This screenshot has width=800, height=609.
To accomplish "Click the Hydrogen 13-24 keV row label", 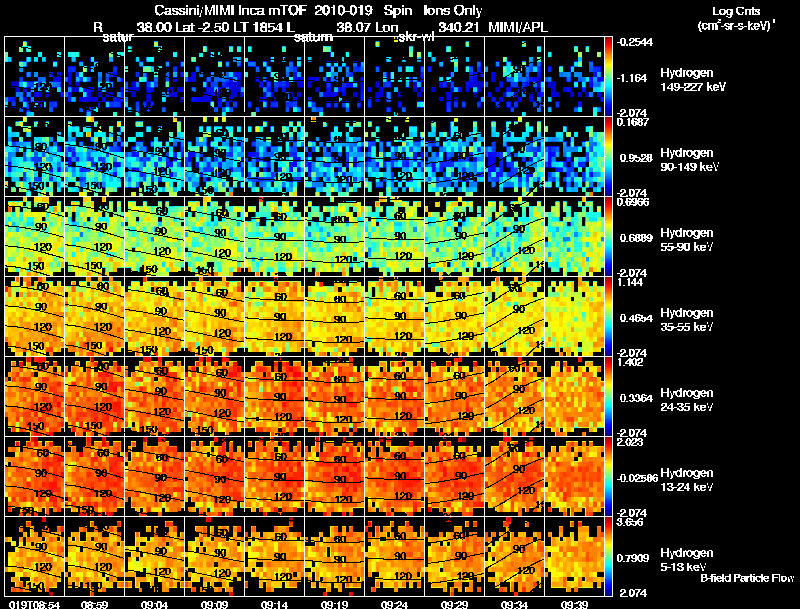I will point(687,480).
